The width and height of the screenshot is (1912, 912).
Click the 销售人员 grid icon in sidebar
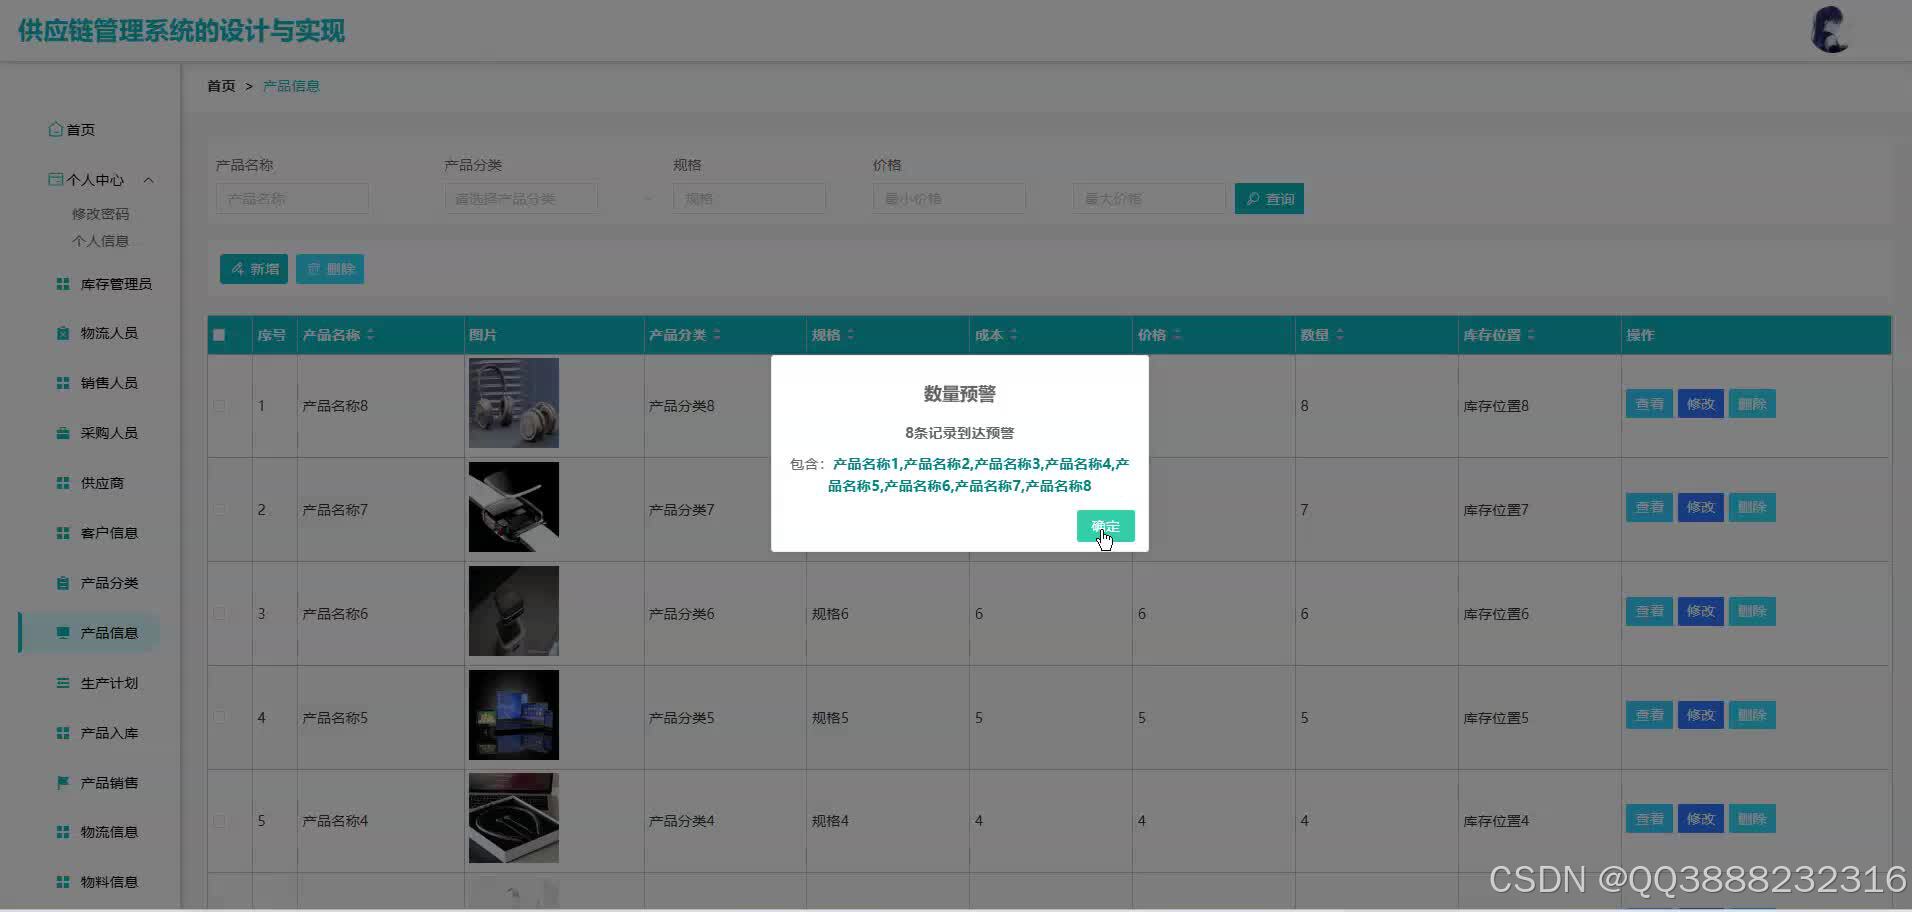63,383
